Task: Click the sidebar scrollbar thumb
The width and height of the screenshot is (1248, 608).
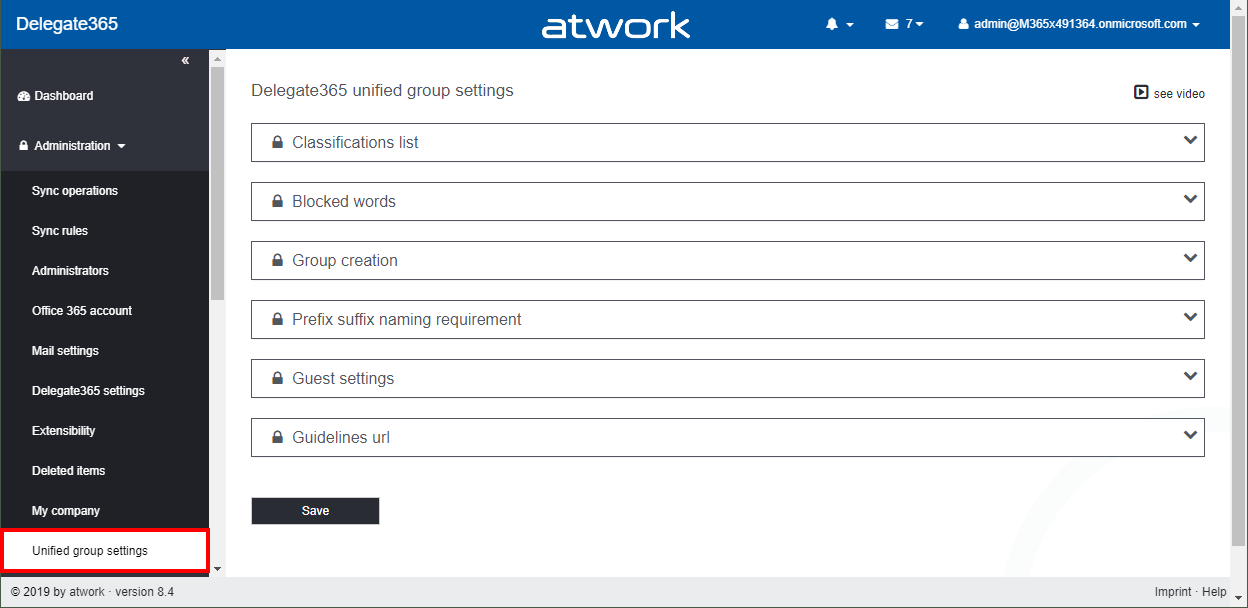Action: click(217, 184)
